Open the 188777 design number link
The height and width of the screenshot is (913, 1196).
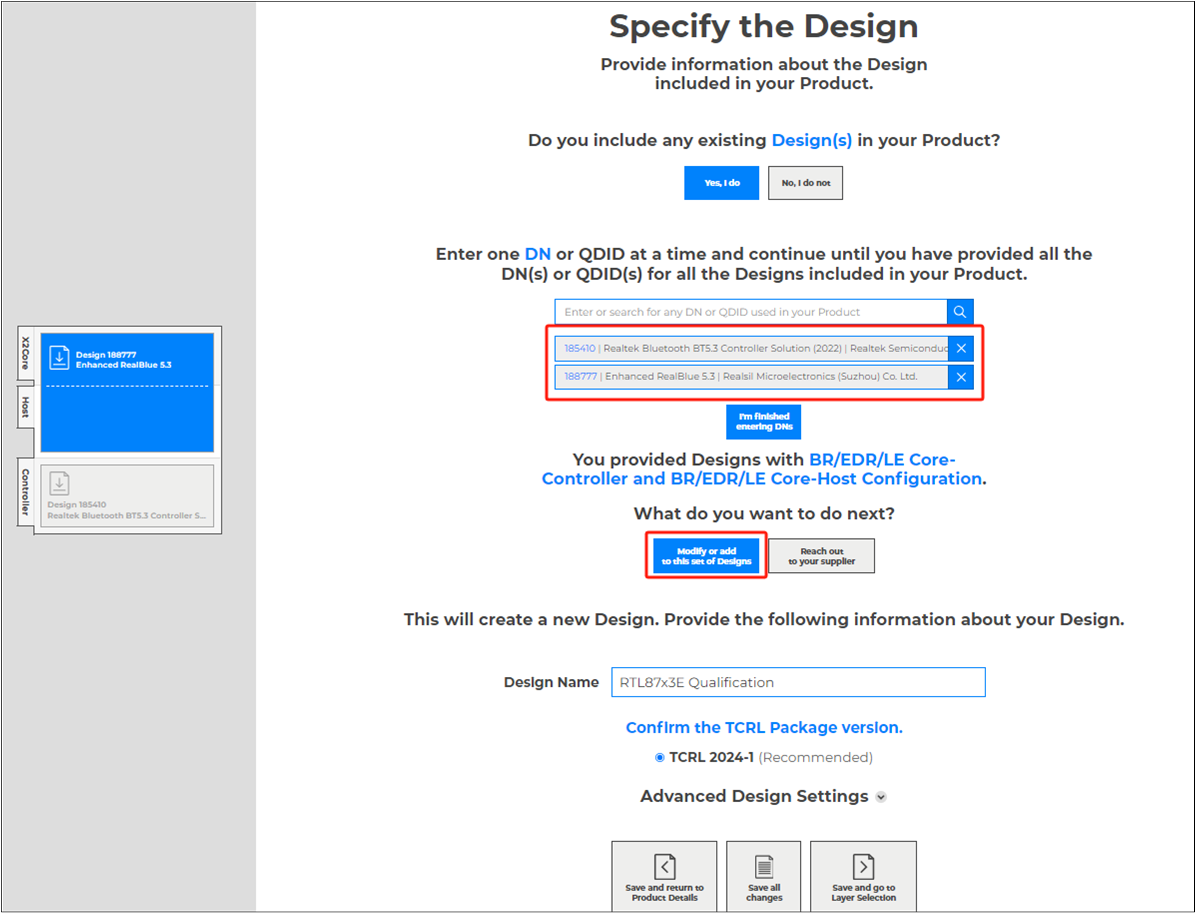(x=580, y=377)
